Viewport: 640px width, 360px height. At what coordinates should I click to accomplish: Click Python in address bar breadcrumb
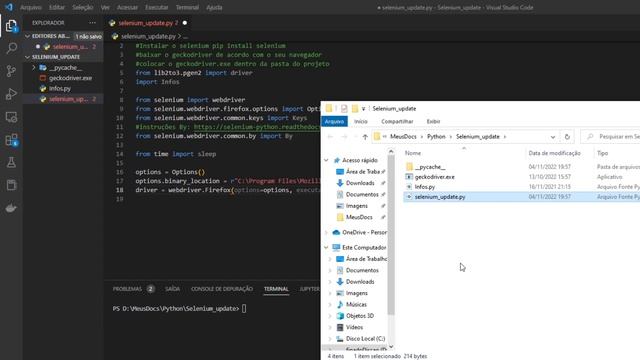pos(436,137)
